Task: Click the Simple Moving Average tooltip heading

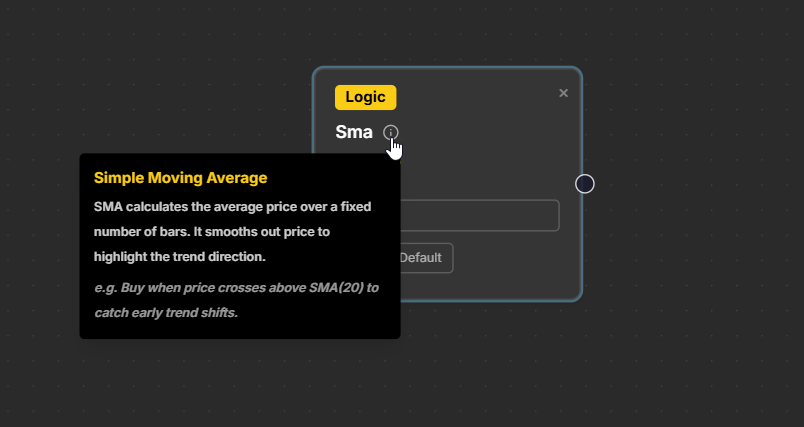Action: pos(180,178)
